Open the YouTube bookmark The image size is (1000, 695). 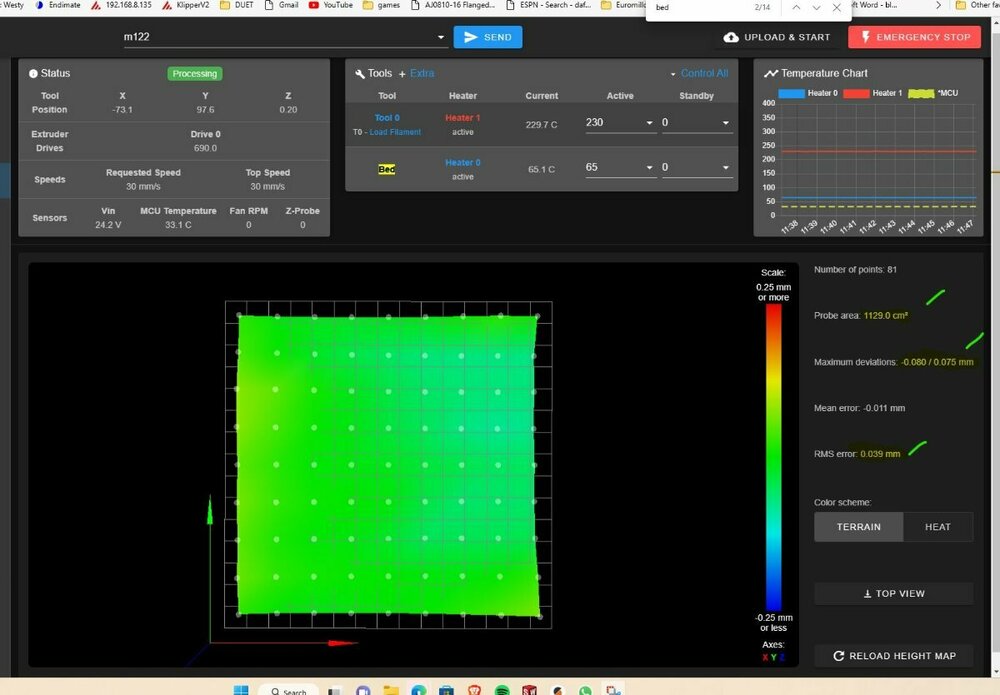330,5
